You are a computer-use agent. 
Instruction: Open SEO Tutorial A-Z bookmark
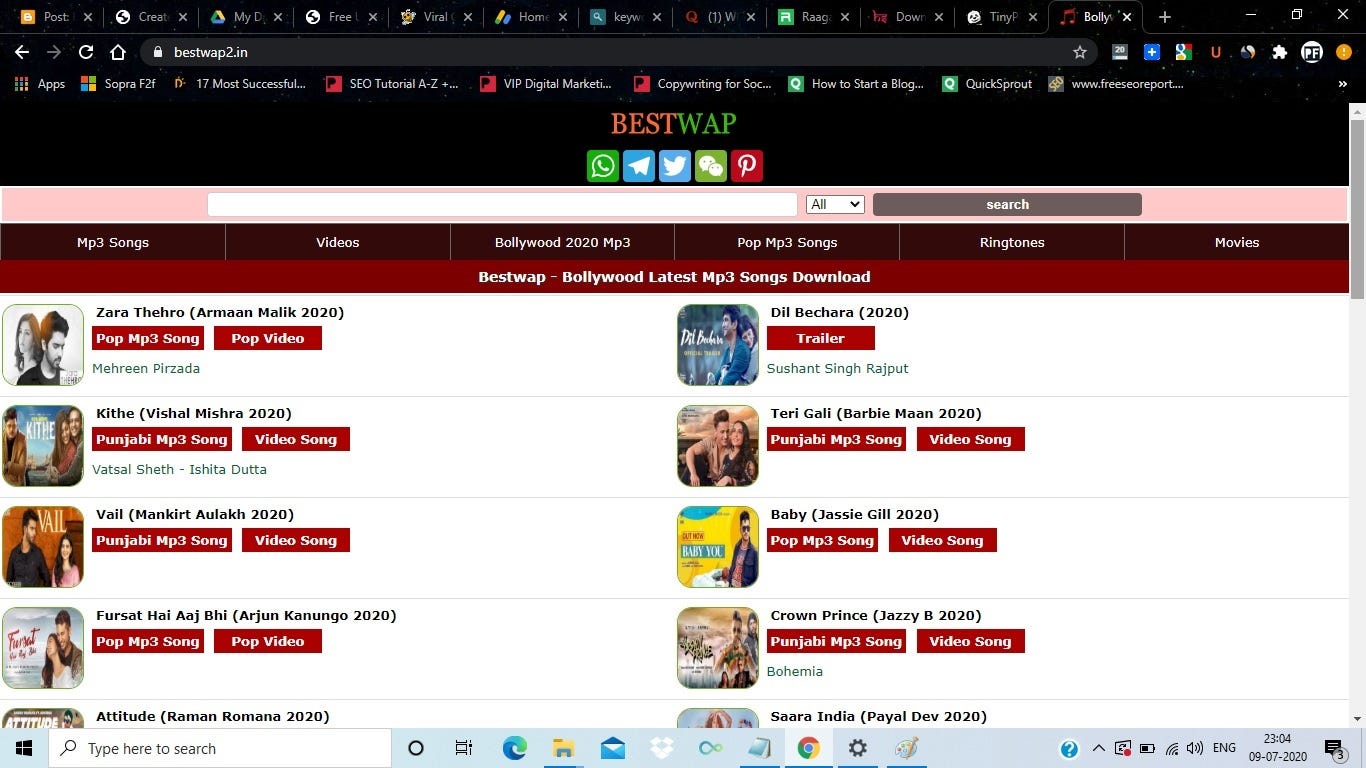tap(392, 84)
